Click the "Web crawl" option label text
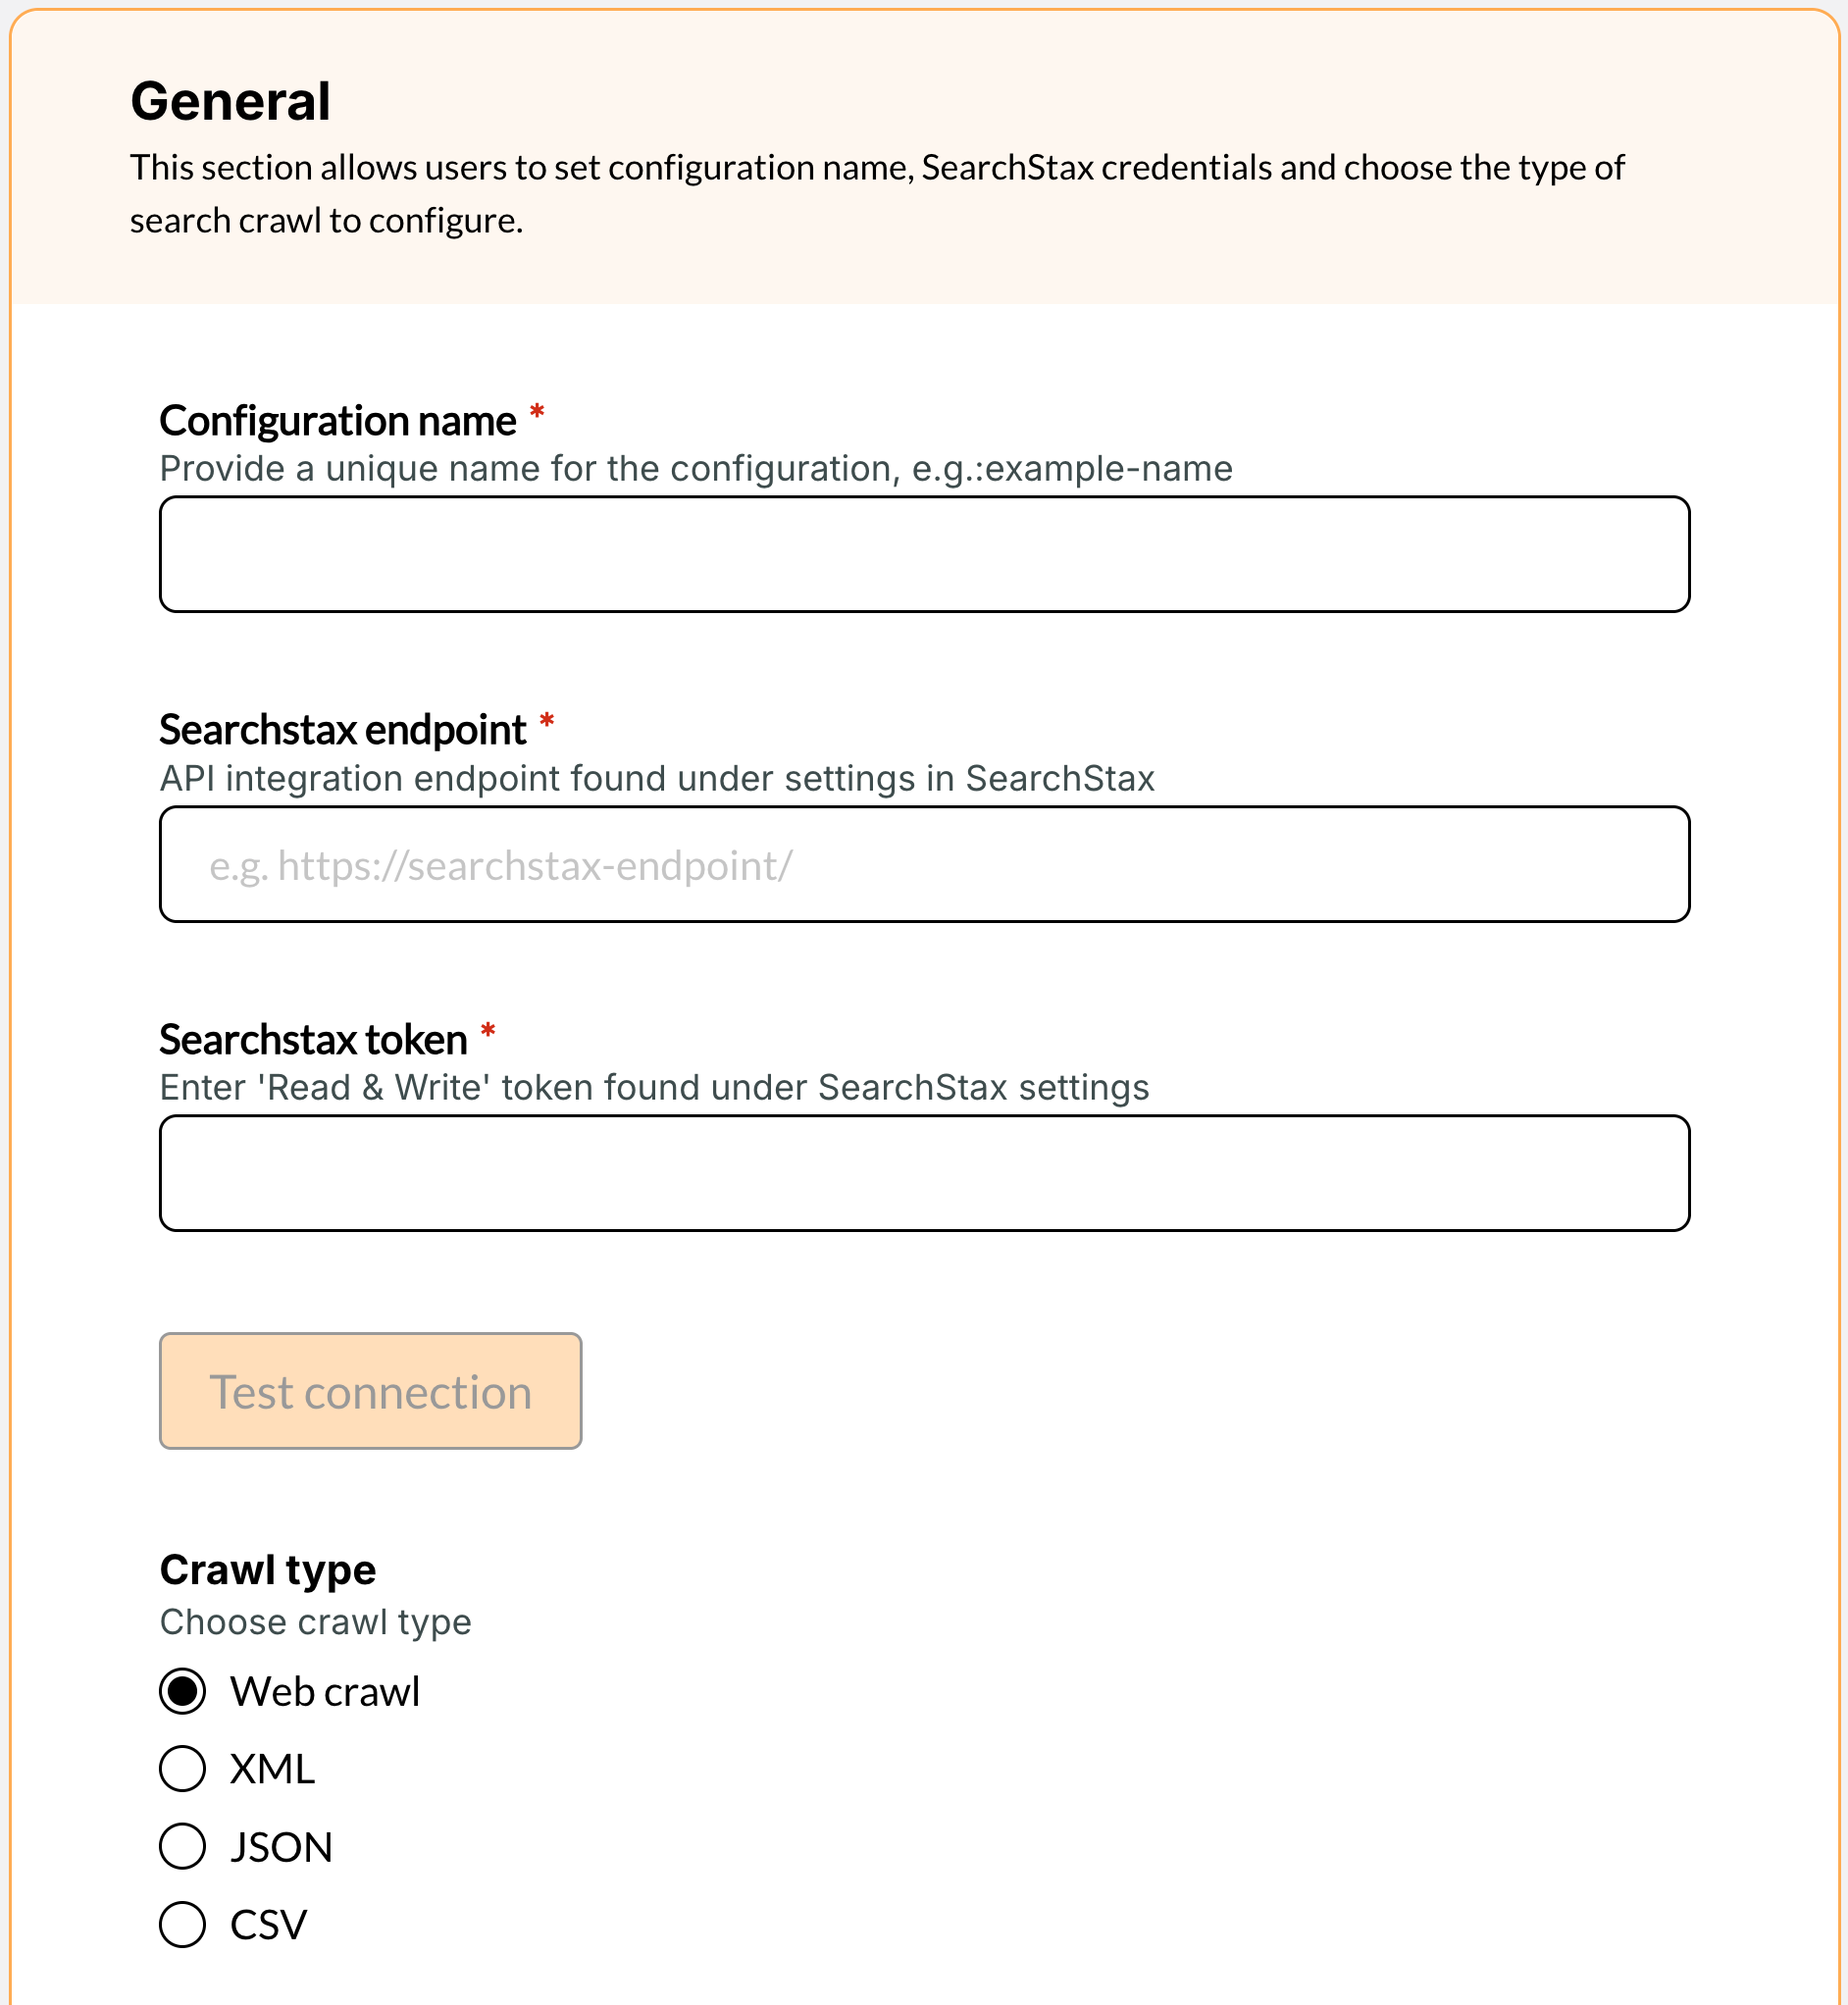Image resolution: width=1848 pixels, height=2005 pixels. pyautogui.click(x=325, y=1691)
